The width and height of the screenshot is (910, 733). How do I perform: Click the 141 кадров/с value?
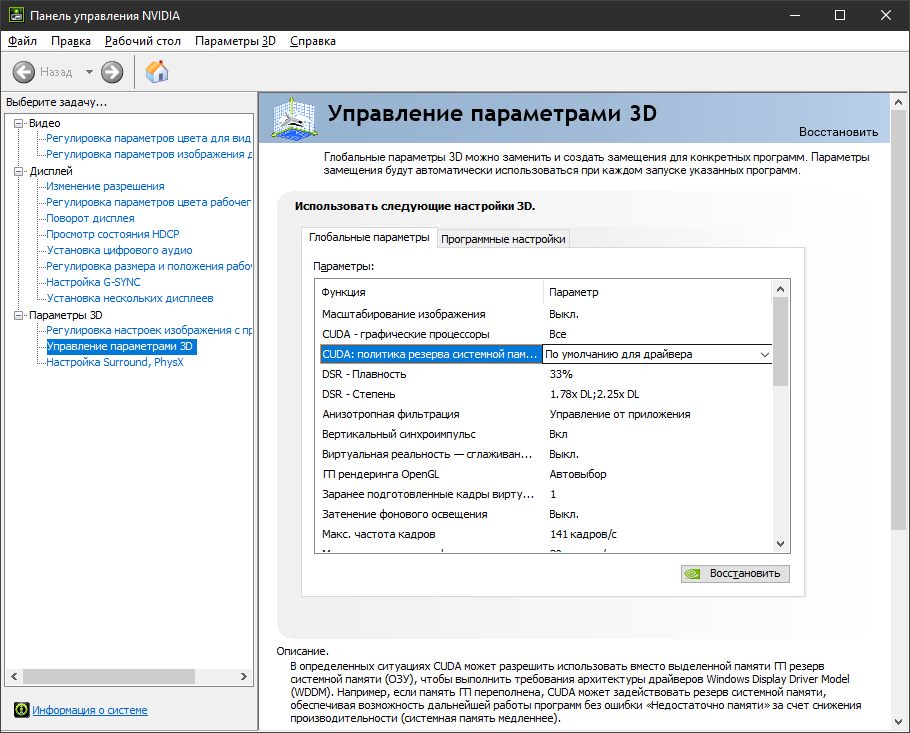583,535
